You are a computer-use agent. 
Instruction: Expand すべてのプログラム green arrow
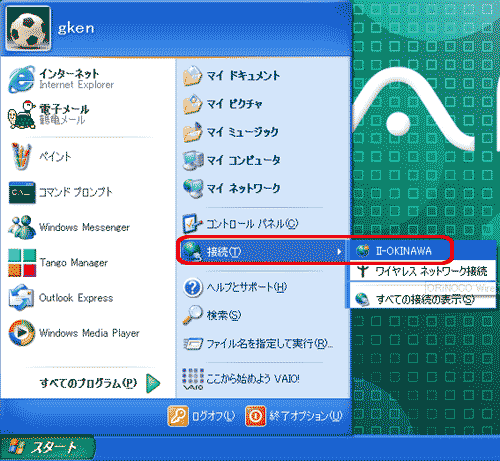click(x=153, y=383)
